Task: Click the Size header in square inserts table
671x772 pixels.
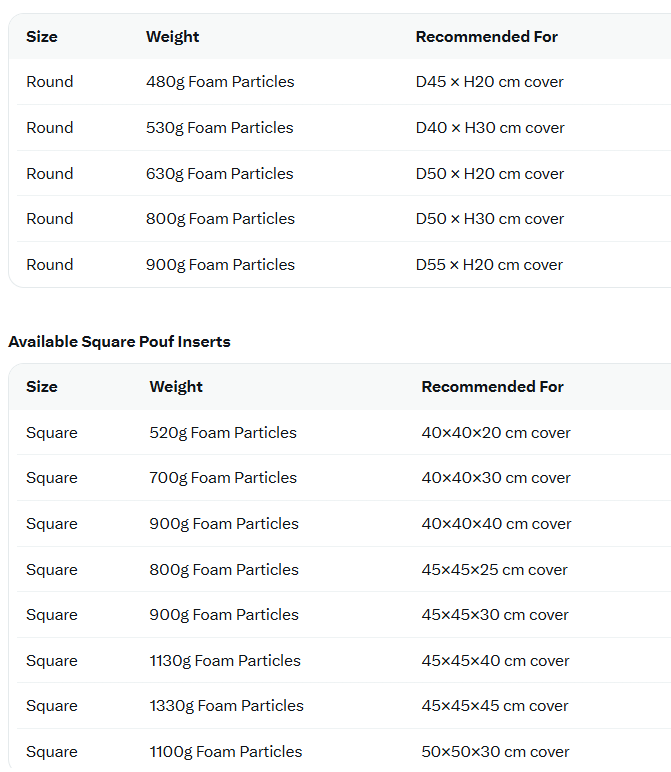Action: [42, 386]
